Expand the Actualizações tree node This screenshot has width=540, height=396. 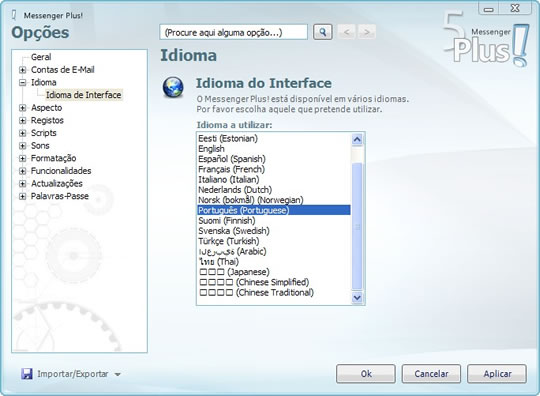[22, 184]
